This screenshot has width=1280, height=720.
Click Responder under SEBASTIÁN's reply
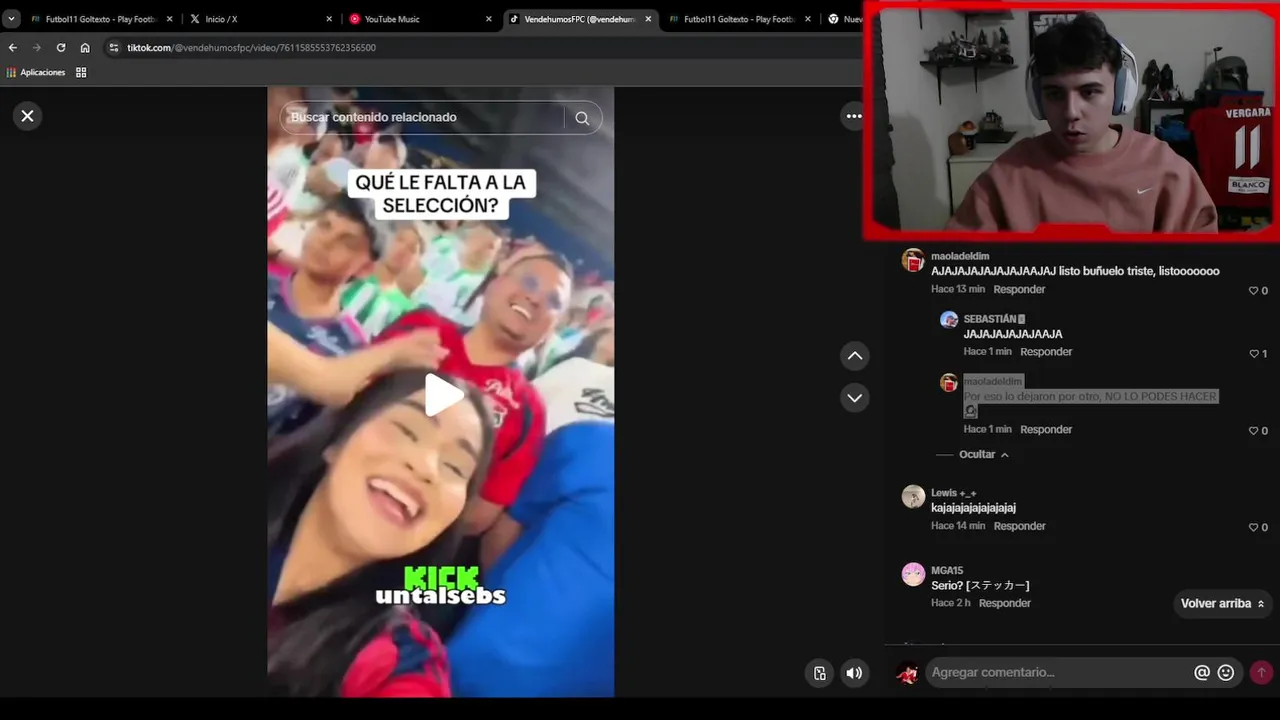point(1046,352)
